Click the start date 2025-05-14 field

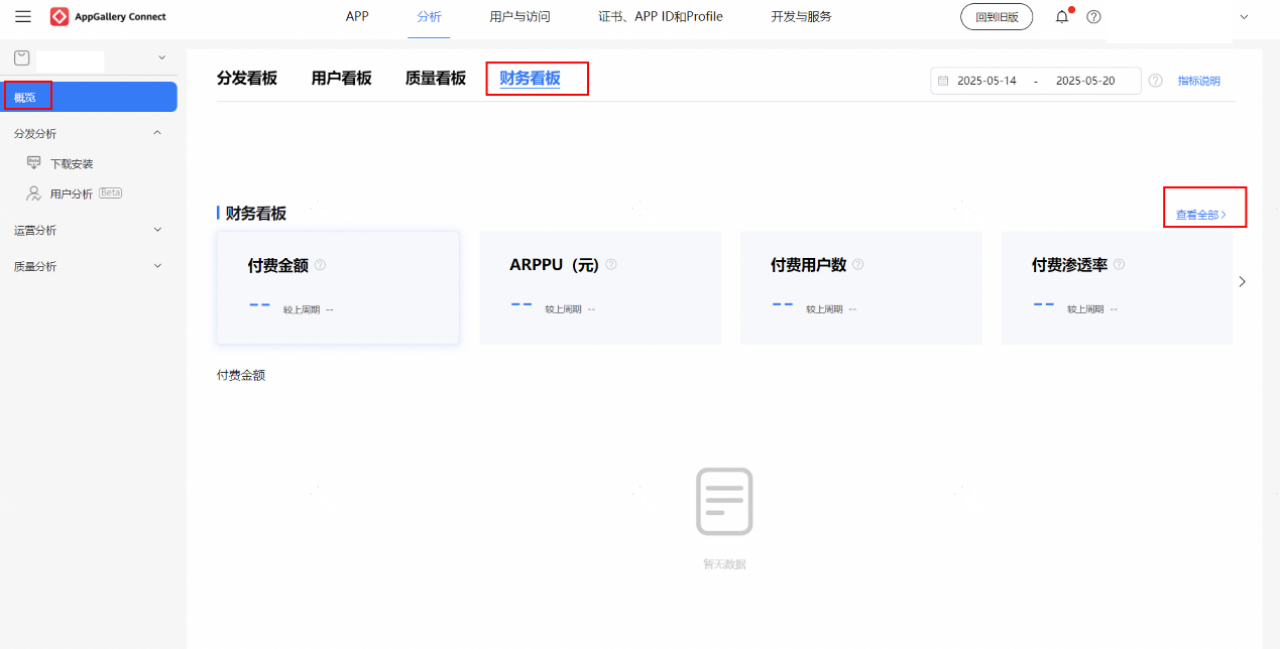986,81
